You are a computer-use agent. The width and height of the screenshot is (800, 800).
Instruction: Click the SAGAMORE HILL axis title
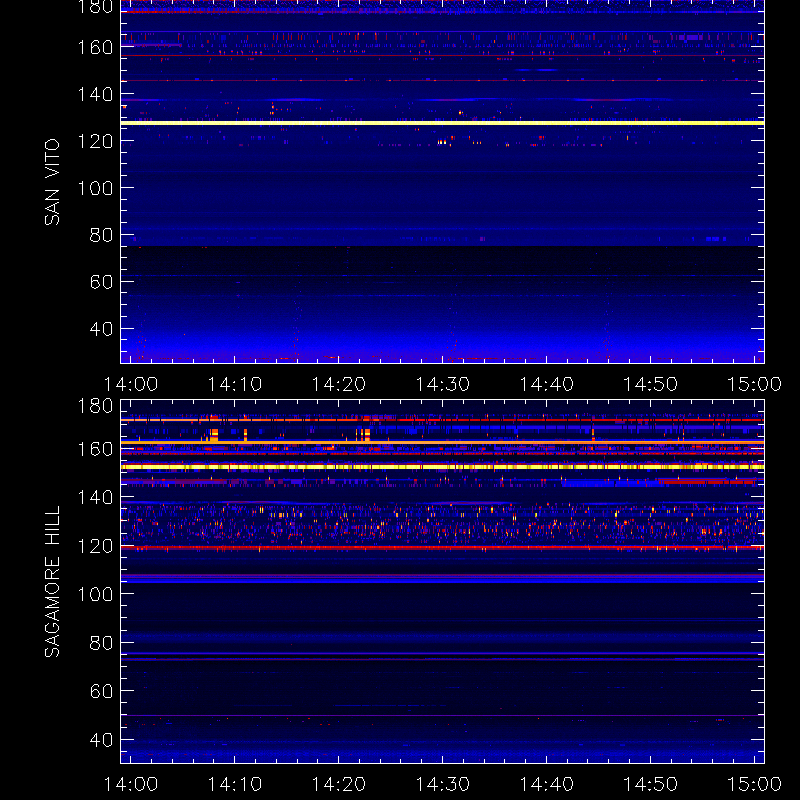[52, 582]
